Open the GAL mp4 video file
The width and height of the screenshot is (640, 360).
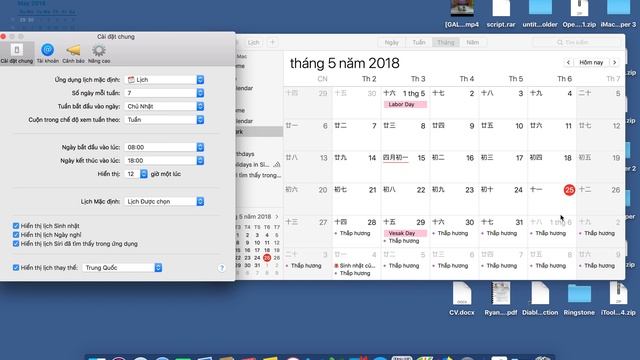(x=462, y=13)
